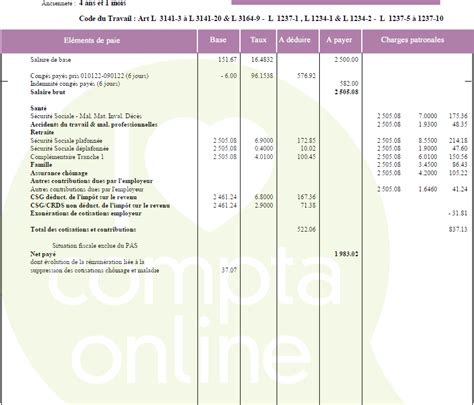The height and width of the screenshot is (405, 474).
Task: Click the 837.13 total employer charges
Action: pyautogui.click(x=458, y=230)
